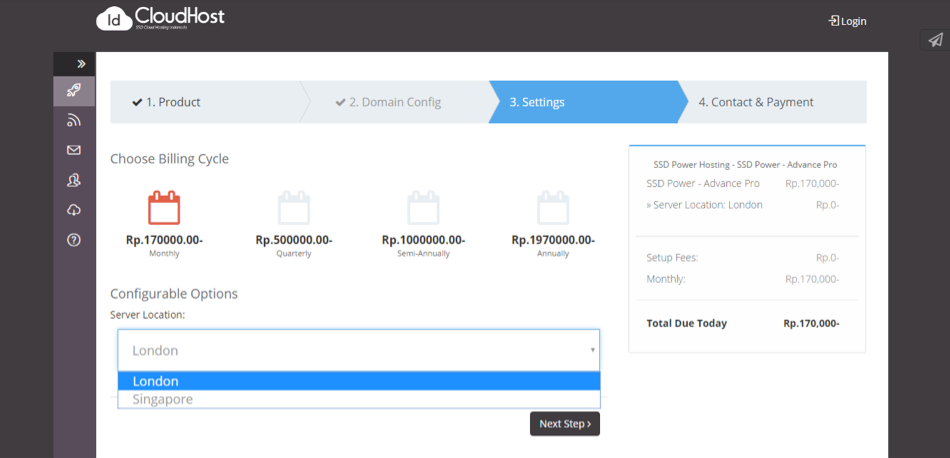Click the Rp.1970000.00- annual price

click(x=553, y=240)
